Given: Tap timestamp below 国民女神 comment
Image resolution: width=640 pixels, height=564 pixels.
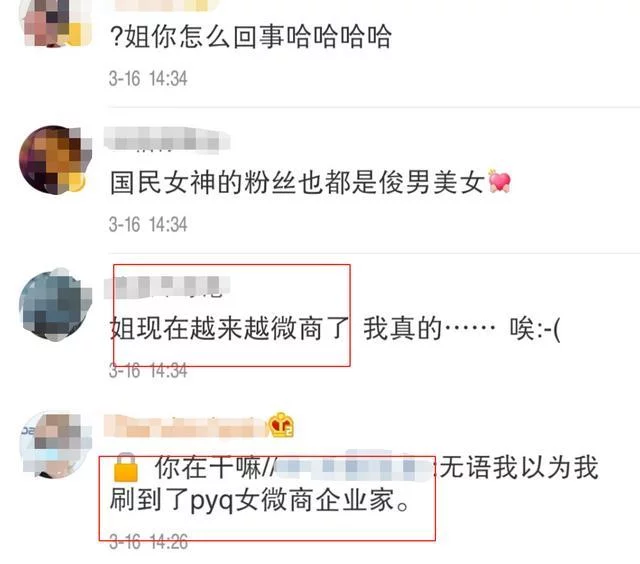Looking at the screenshot, I should (x=148, y=224).
